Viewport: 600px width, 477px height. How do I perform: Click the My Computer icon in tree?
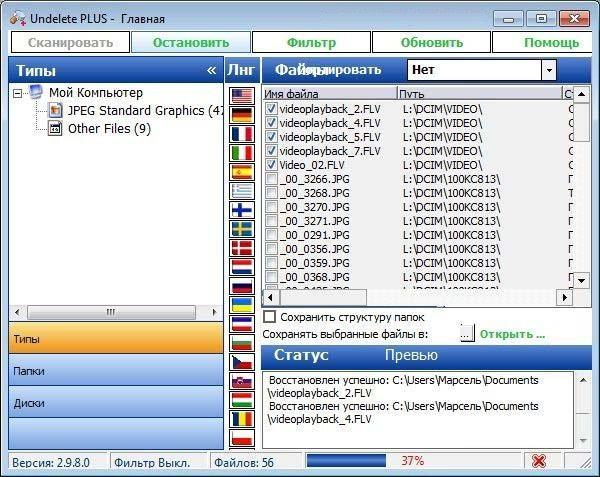pos(36,92)
